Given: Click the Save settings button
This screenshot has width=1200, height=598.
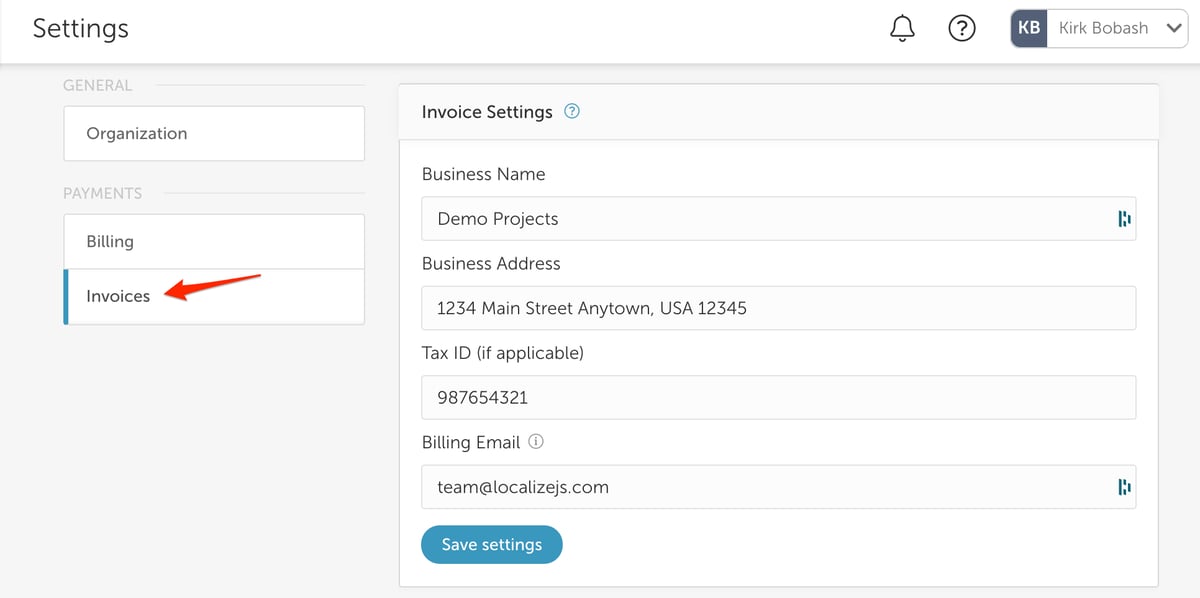Looking at the screenshot, I should 492,545.
